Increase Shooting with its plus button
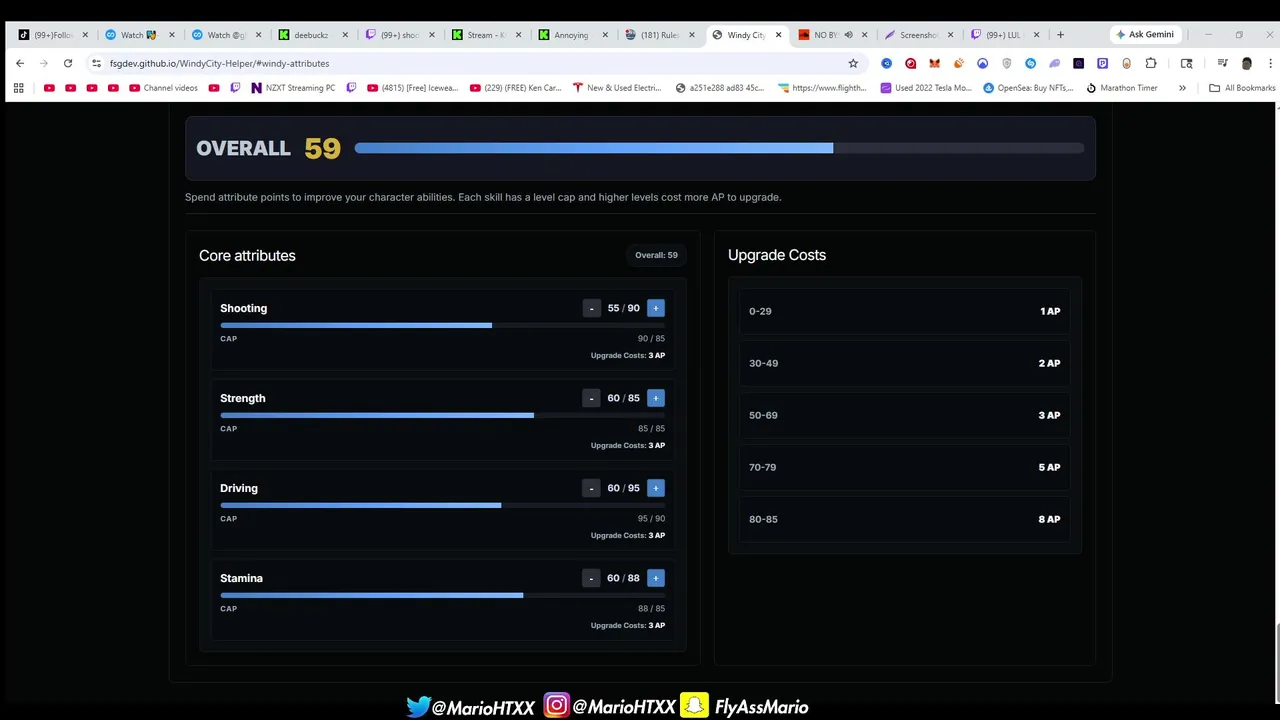The width and height of the screenshot is (1280, 720). tap(655, 308)
